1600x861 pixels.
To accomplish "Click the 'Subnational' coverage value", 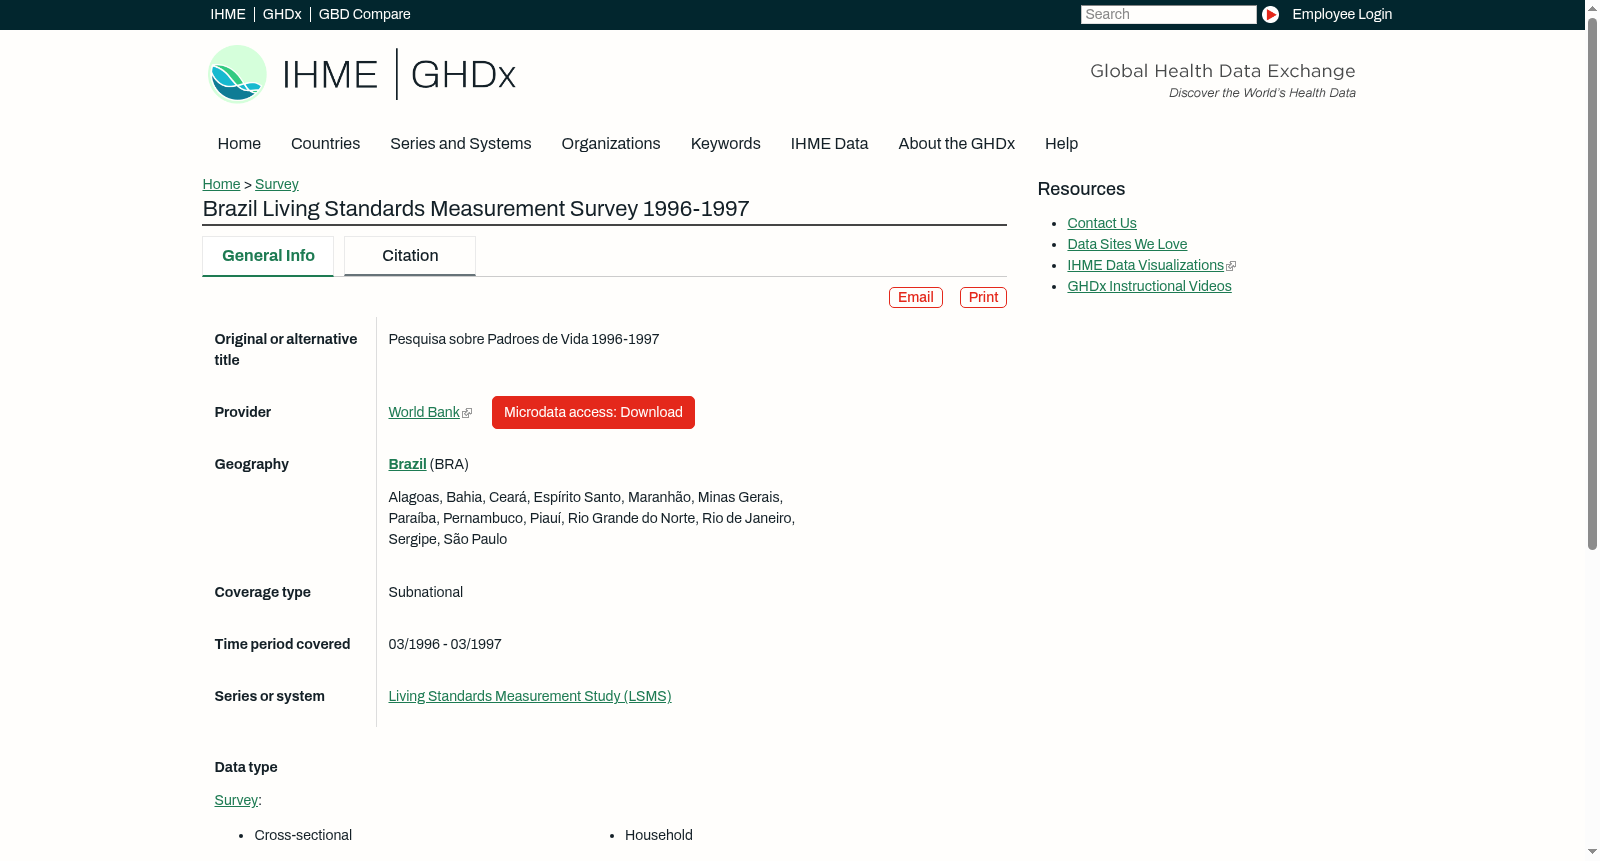I will pyautogui.click(x=426, y=593).
